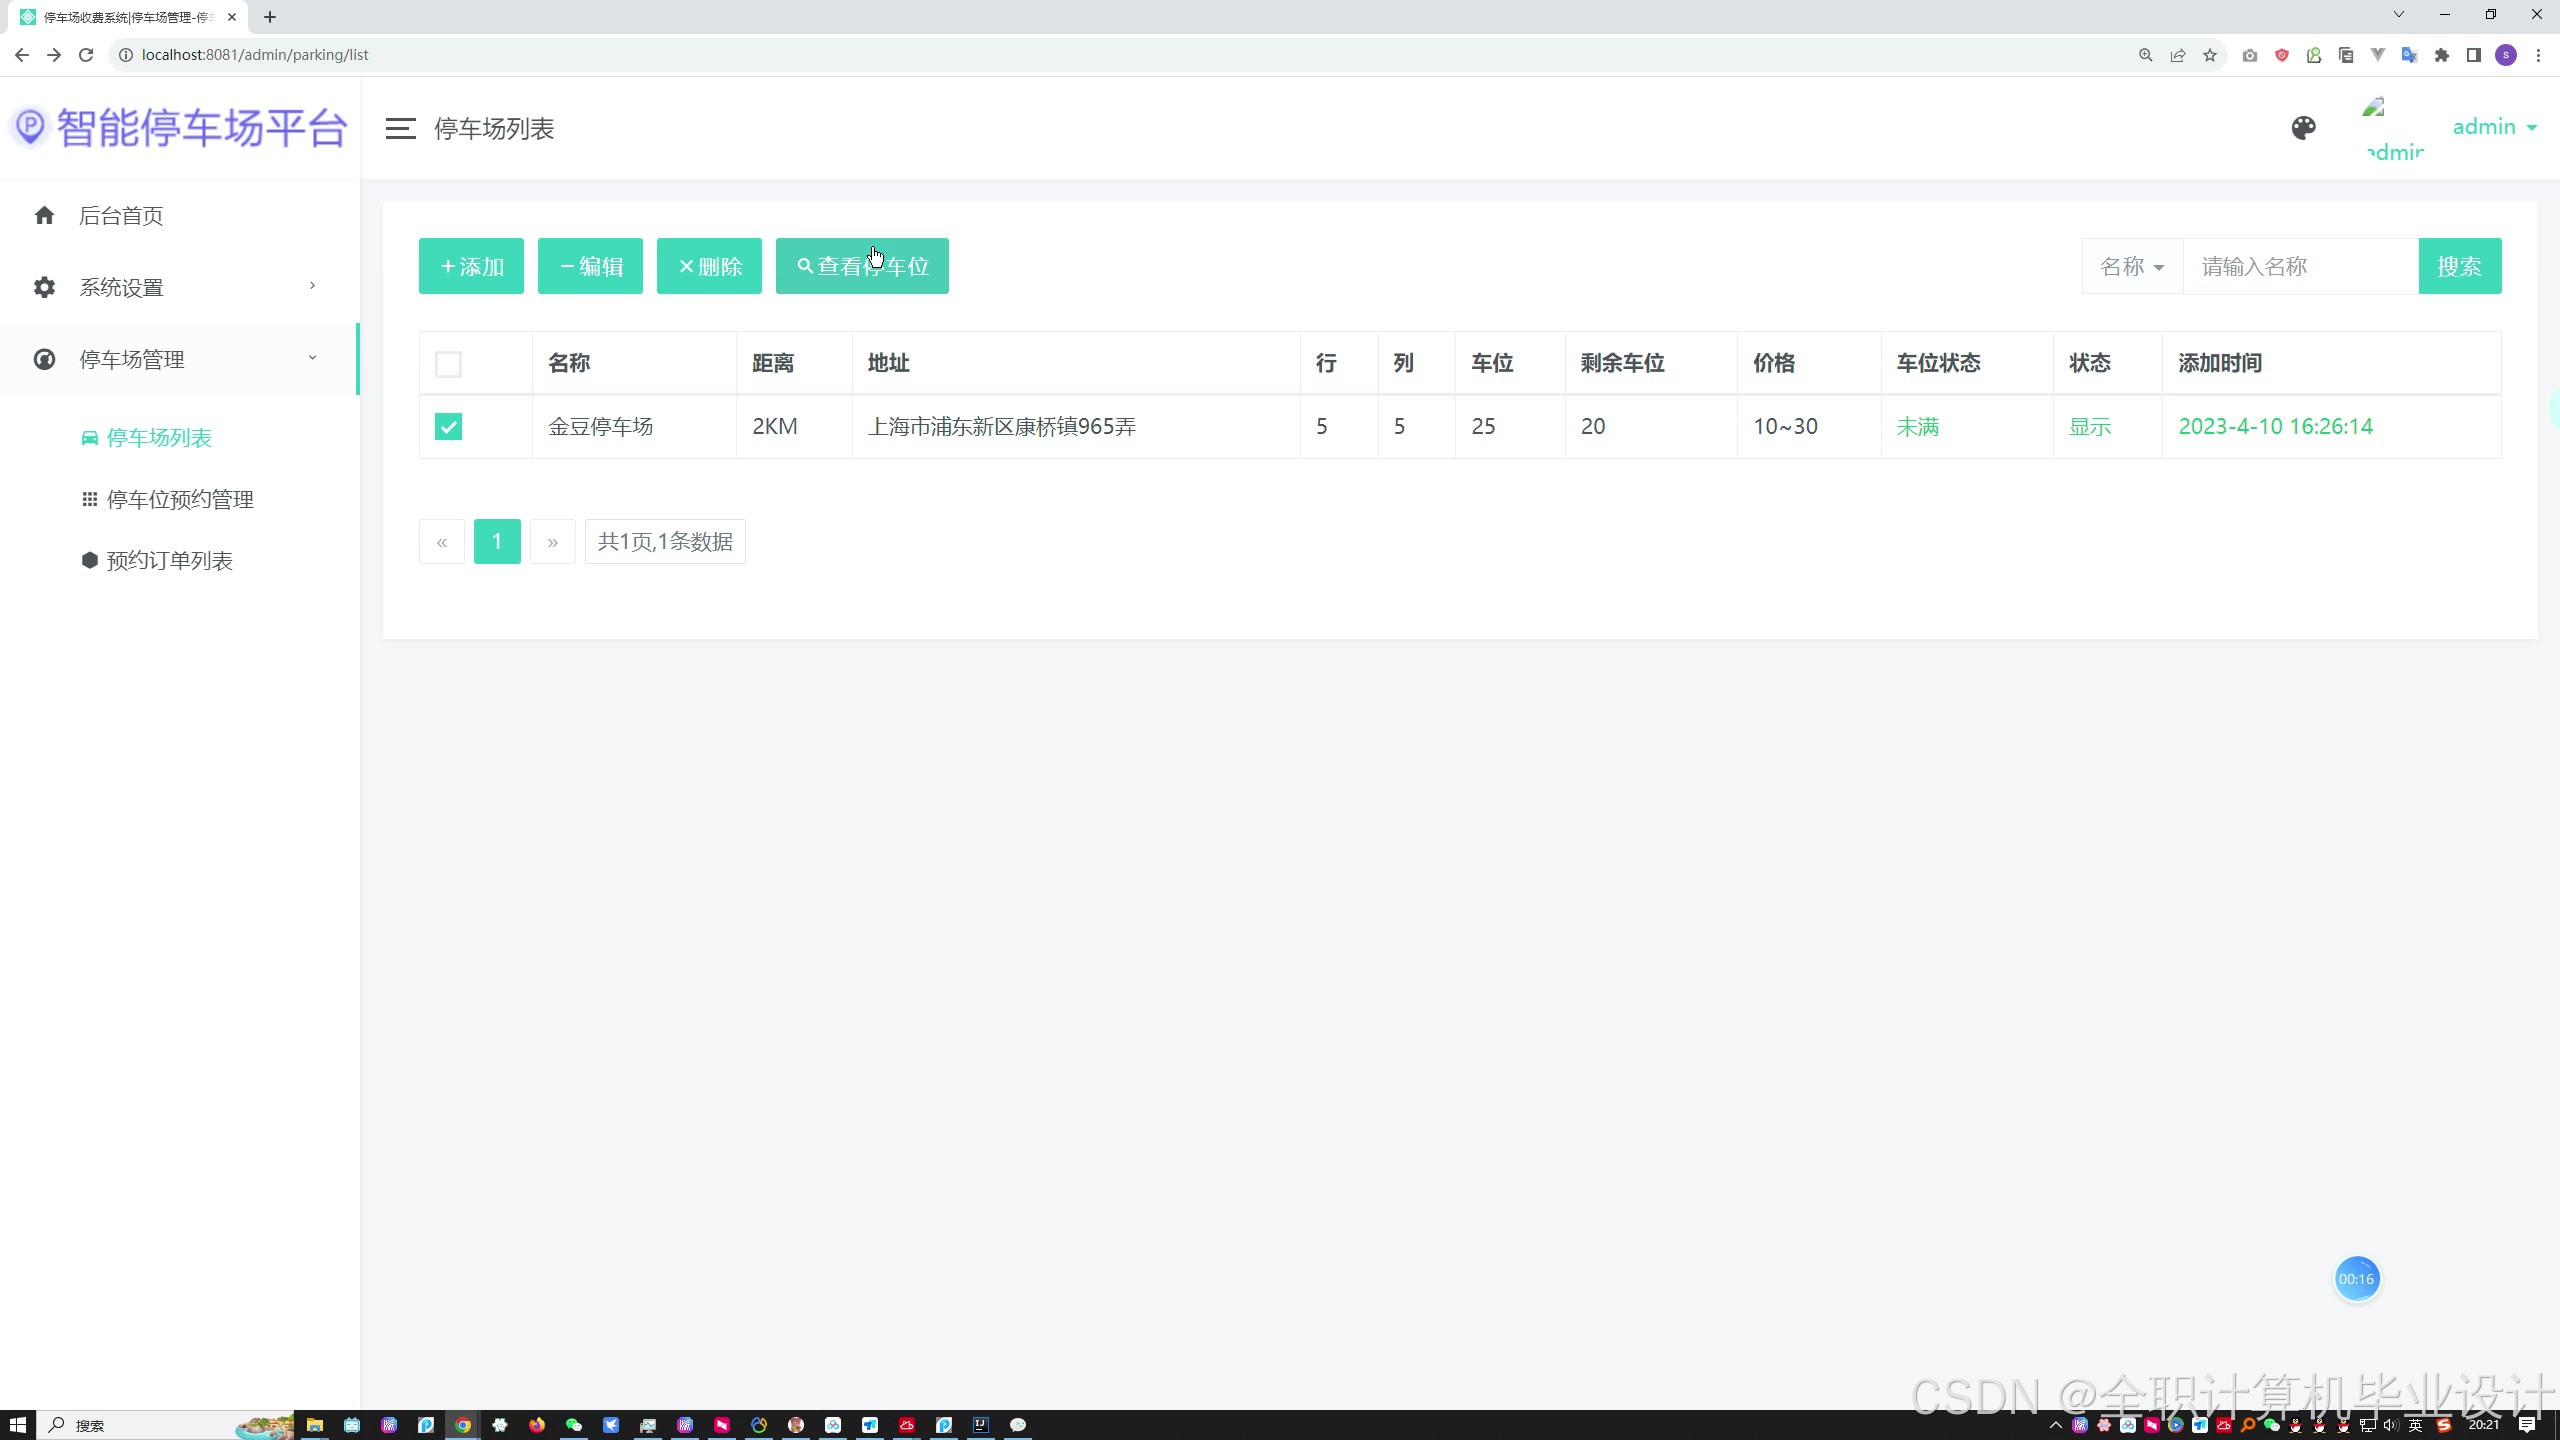This screenshot has height=1440, width=2560.
Task: Check the select-all checkbox in table header
Action: 448,364
